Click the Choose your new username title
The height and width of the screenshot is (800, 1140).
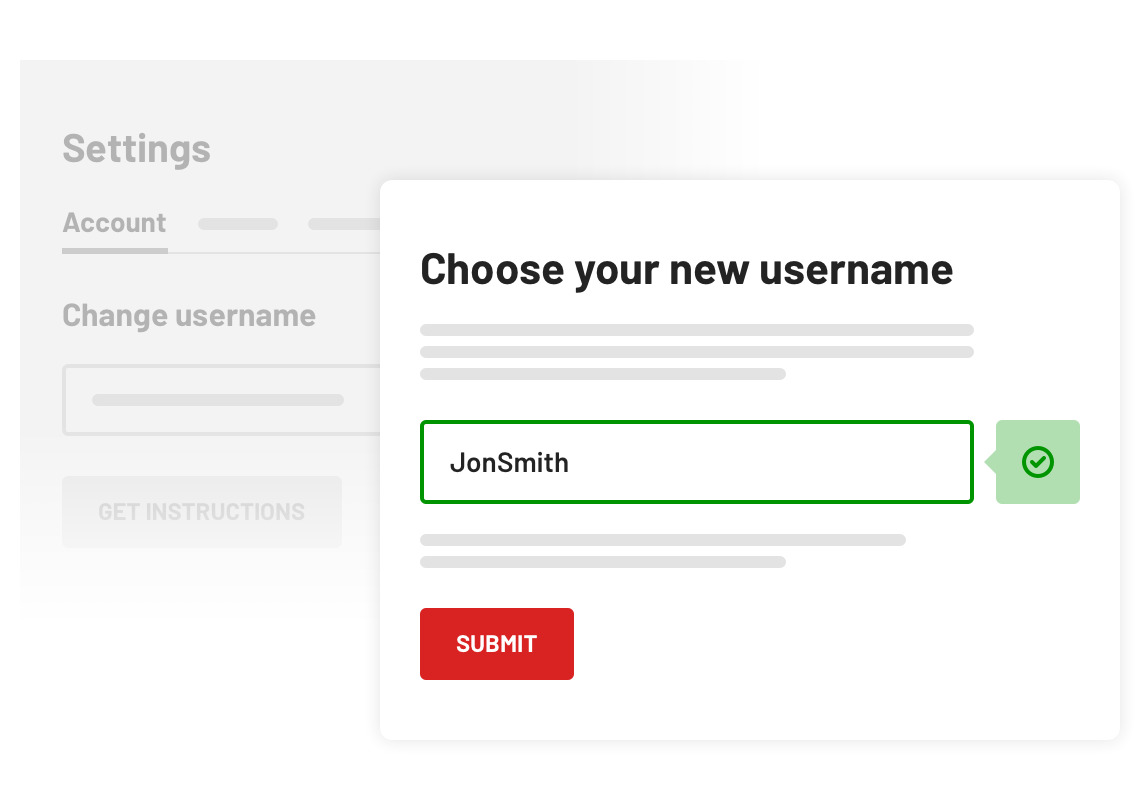tap(686, 270)
